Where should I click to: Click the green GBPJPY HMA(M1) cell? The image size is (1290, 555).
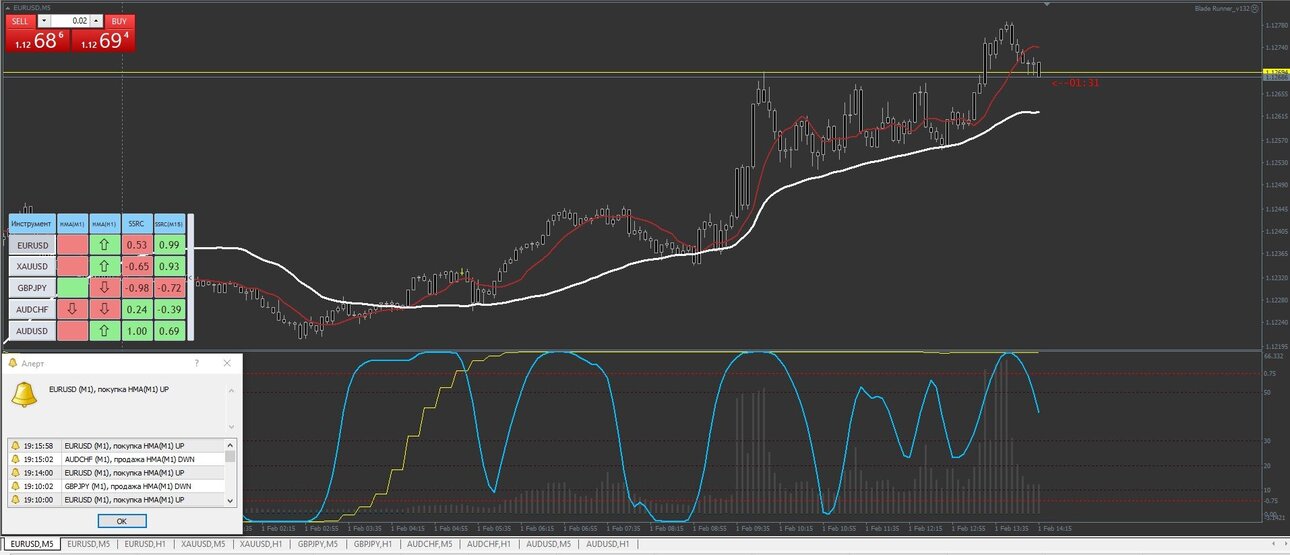click(x=71, y=288)
